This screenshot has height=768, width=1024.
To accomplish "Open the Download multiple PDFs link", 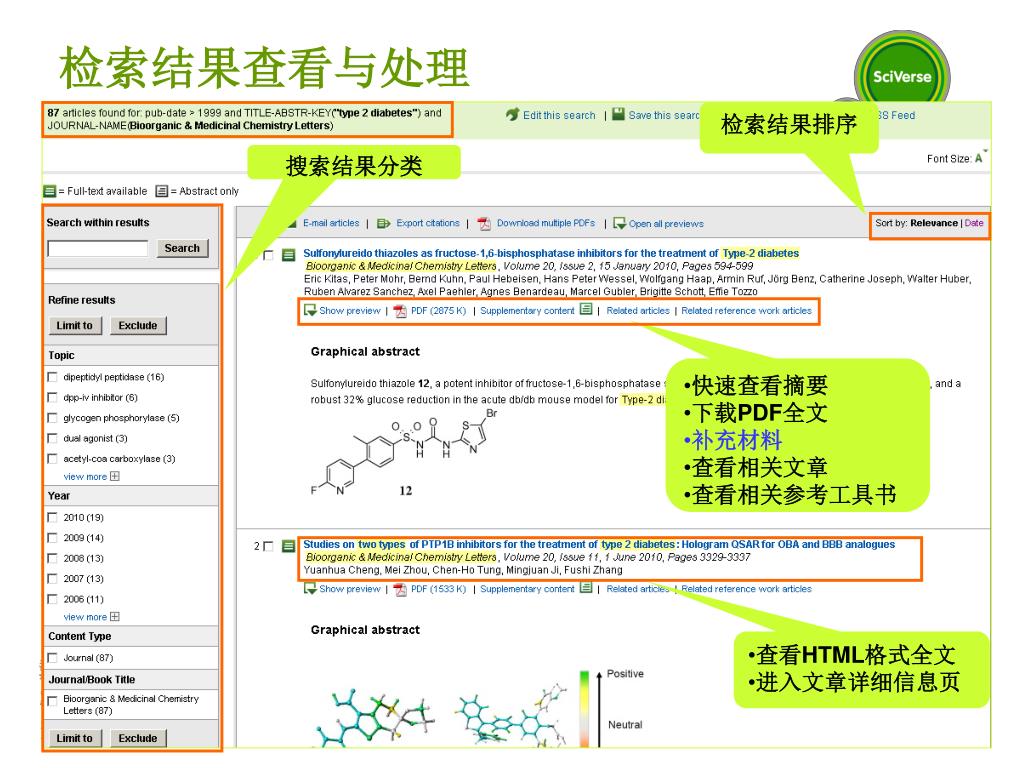I will 546,223.
